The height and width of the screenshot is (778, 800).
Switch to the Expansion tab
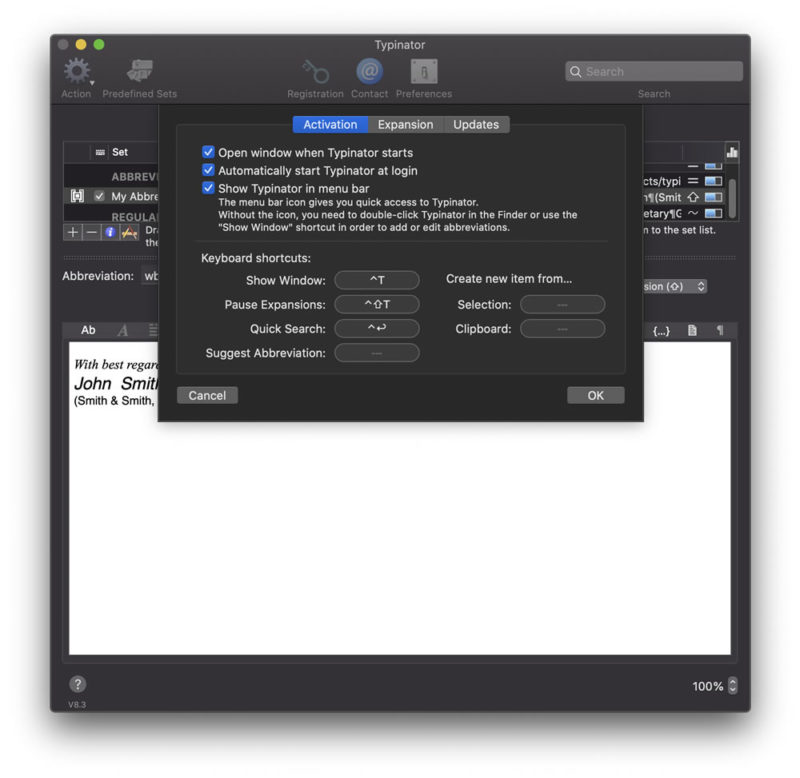coord(406,124)
